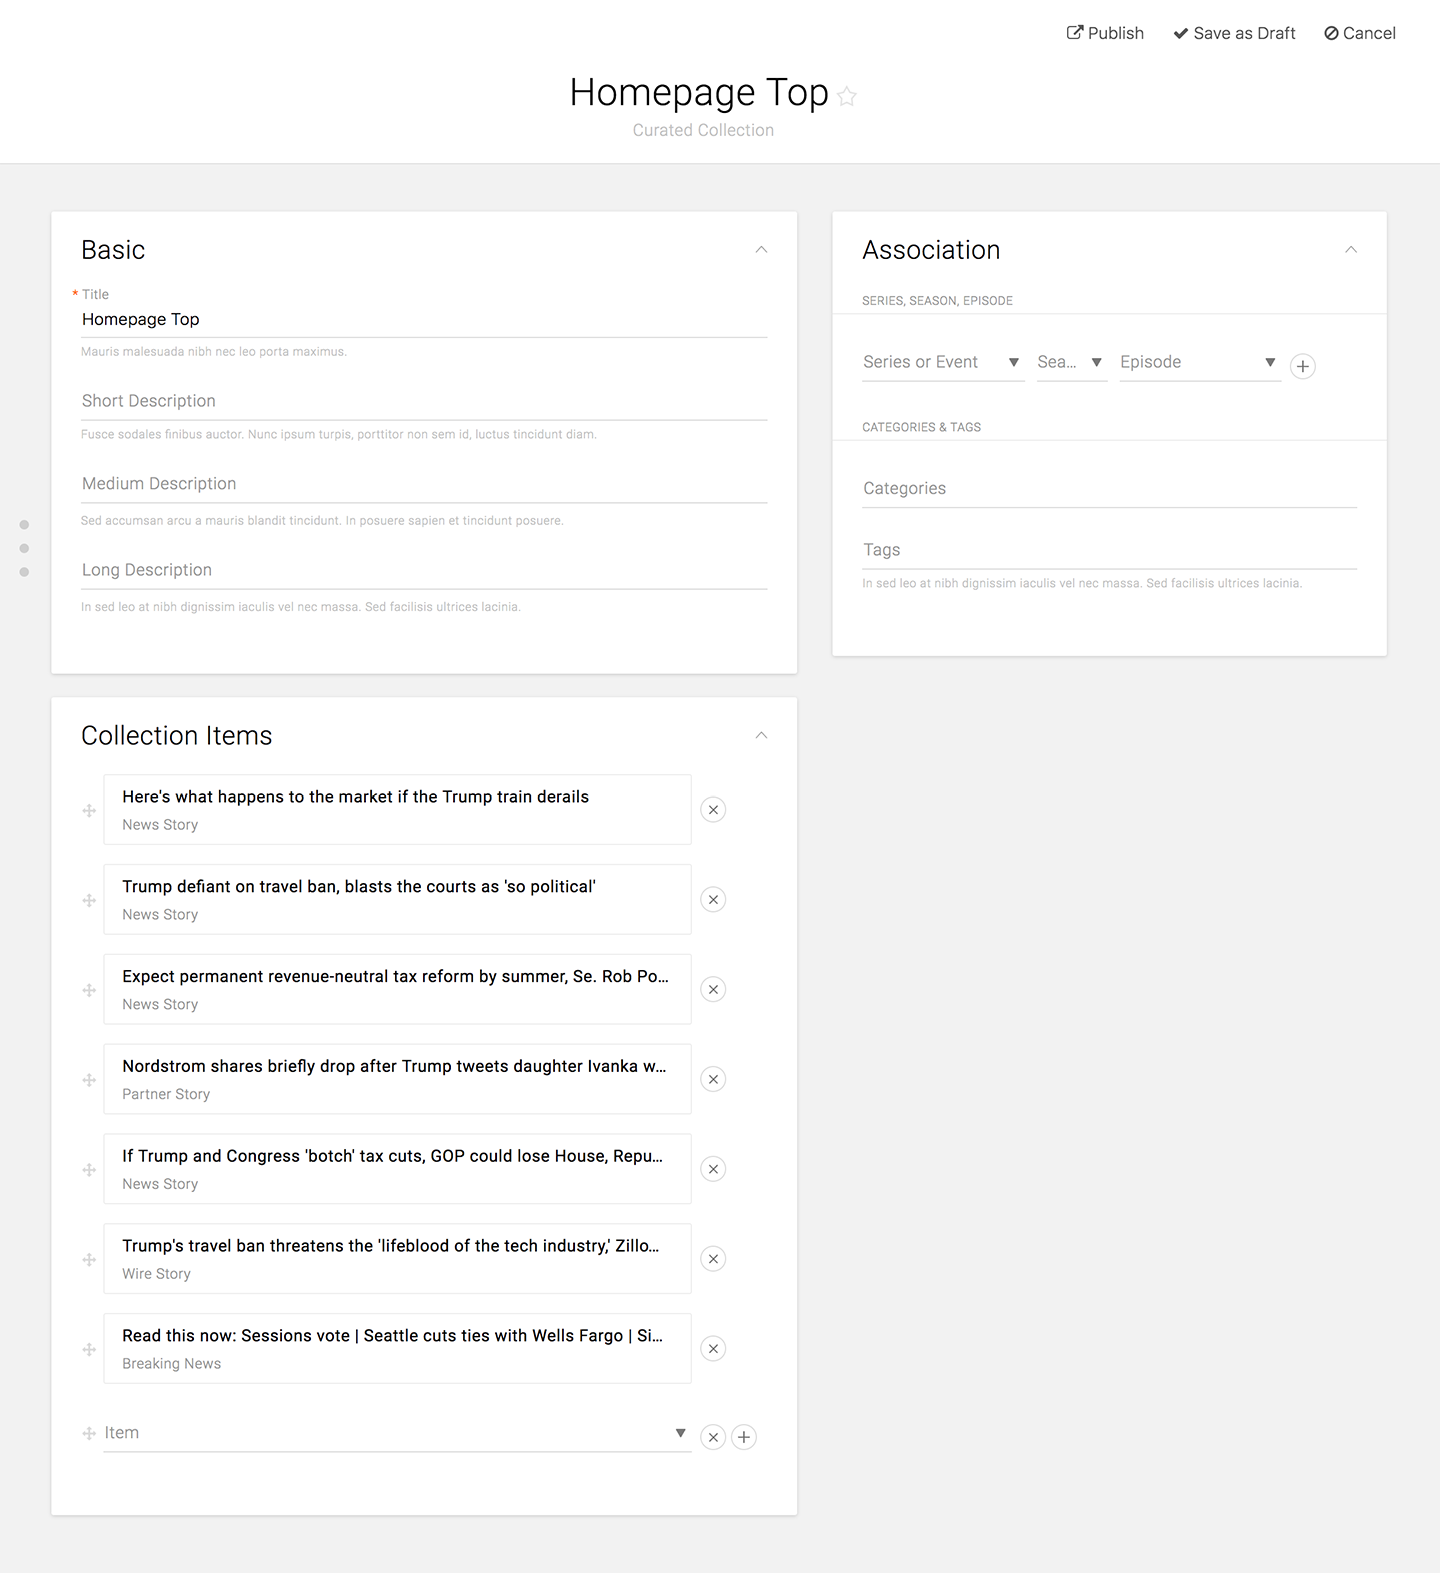This screenshot has height=1573, width=1440.
Task: Add a new collection item with plus icon
Action: 744,1437
